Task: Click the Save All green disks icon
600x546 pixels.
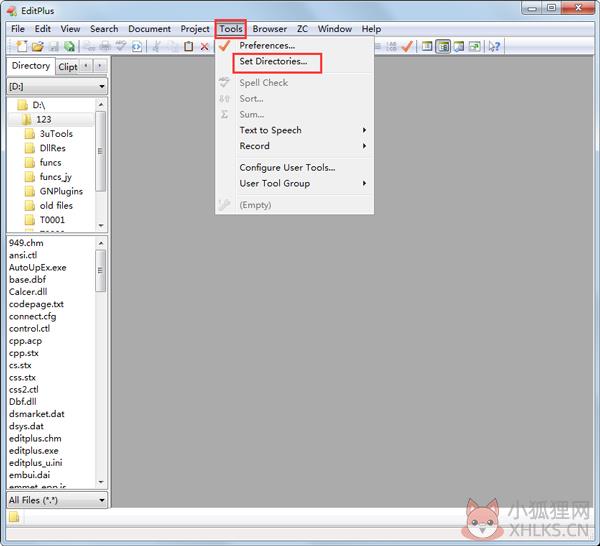Action: point(69,47)
